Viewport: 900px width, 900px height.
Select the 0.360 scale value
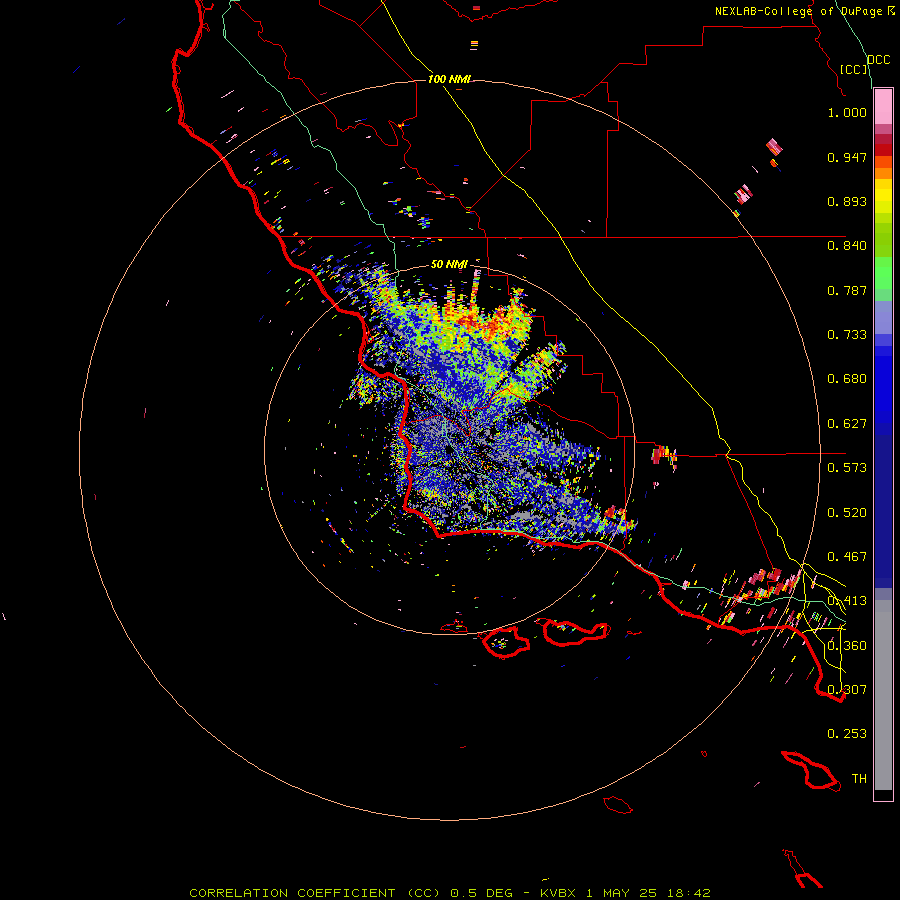[847, 646]
